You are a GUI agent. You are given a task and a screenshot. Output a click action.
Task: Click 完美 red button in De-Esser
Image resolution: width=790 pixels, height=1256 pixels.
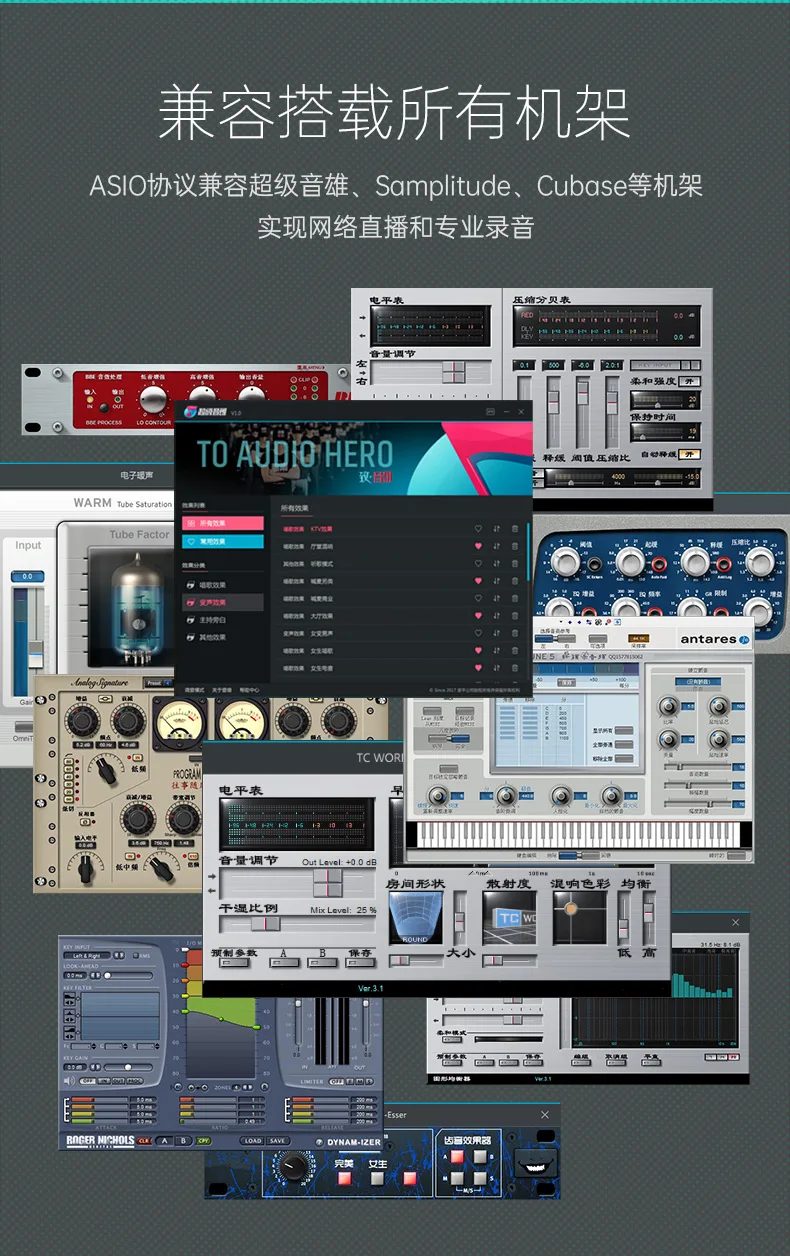[344, 1179]
